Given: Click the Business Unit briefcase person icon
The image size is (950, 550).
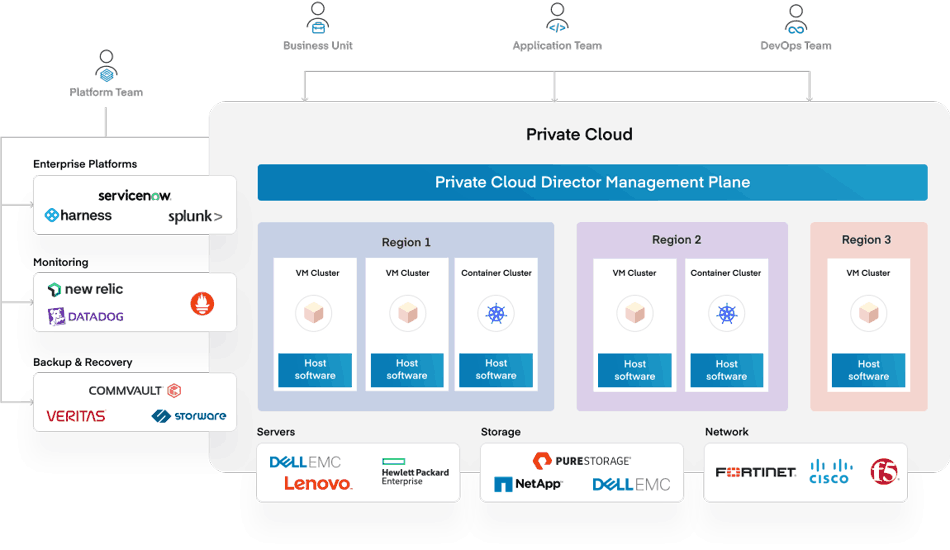Looking at the screenshot, I should point(317,18).
